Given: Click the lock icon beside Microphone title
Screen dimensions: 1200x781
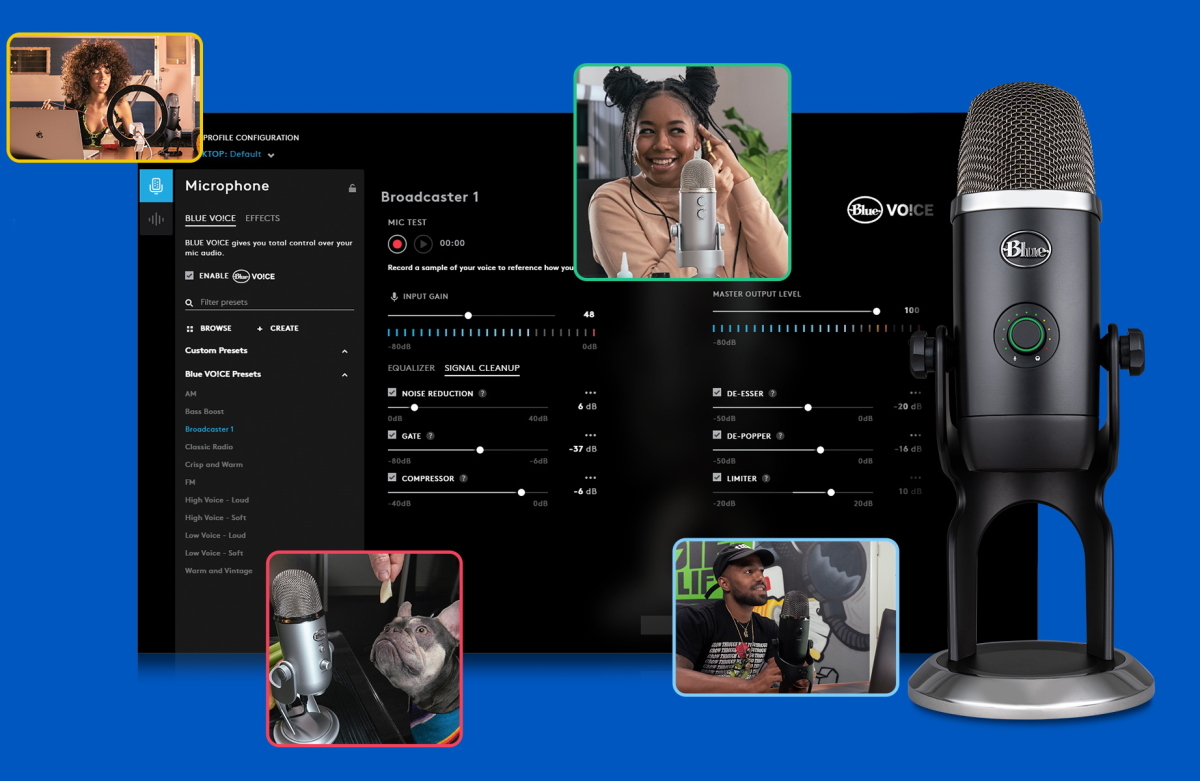Looking at the screenshot, I should pyautogui.click(x=352, y=187).
